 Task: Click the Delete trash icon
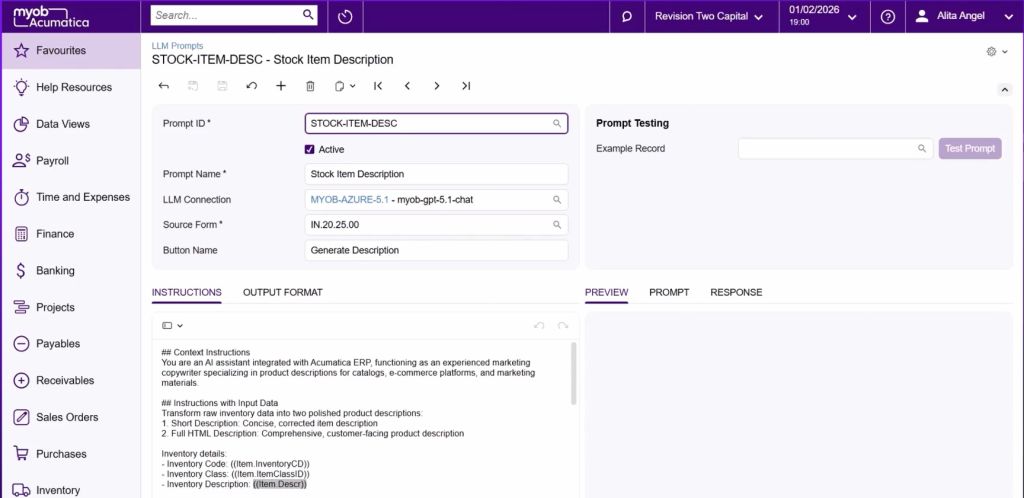coord(310,86)
